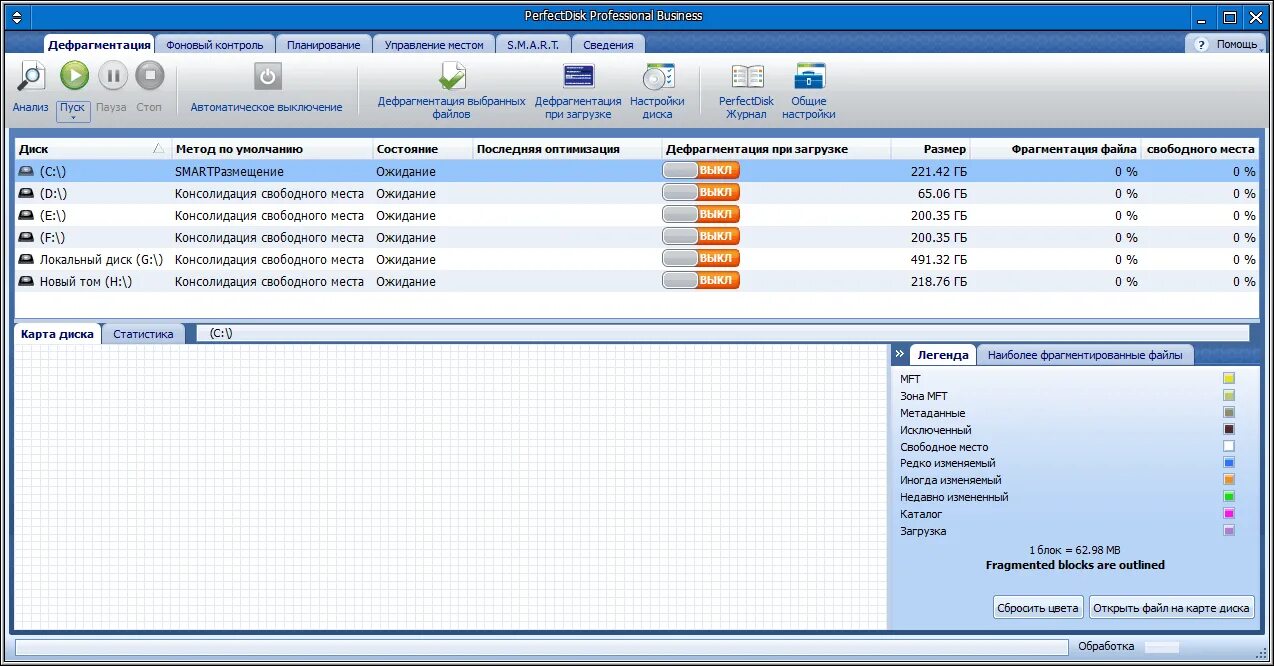The image size is (1274, 666).
Task: Select the Новый том (H:\) drive icon
Action: [27, 282]
